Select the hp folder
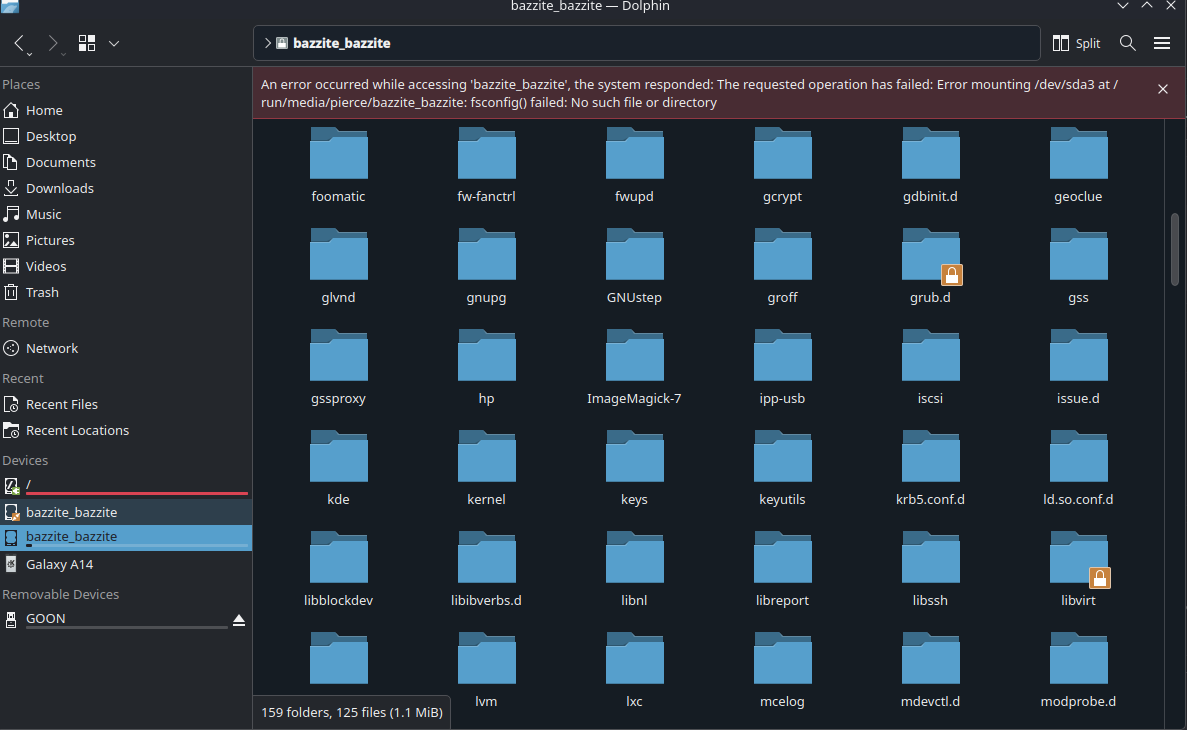 (x=486, y=367)
